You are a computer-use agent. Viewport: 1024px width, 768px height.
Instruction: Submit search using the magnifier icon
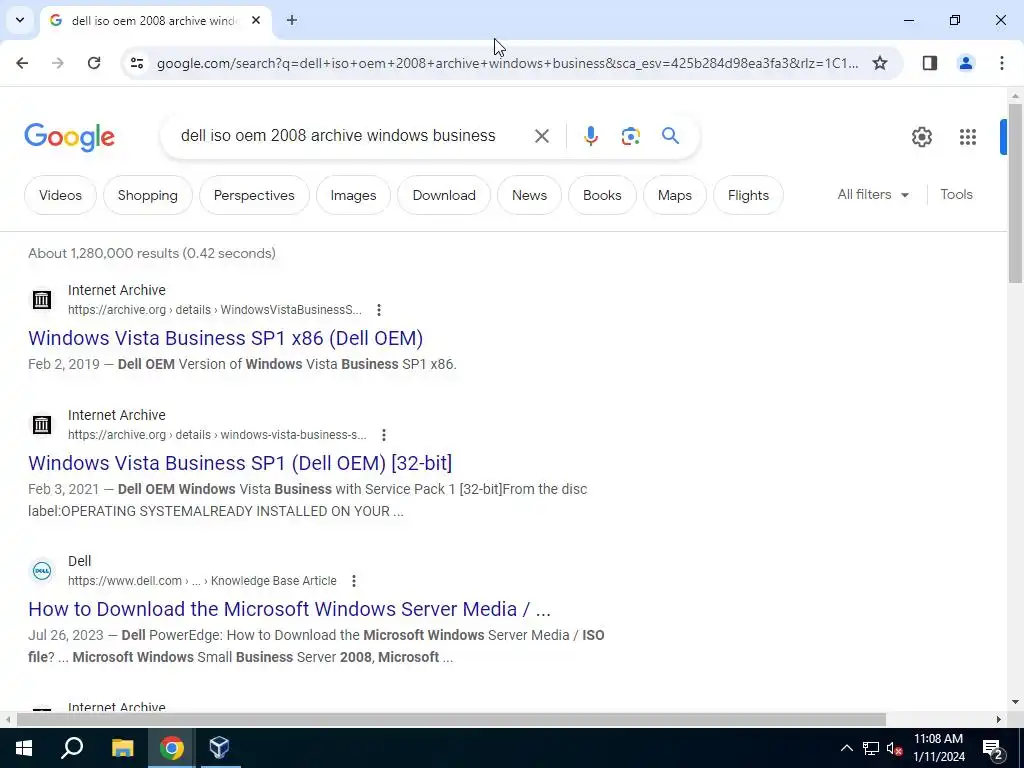coord(670,136)
